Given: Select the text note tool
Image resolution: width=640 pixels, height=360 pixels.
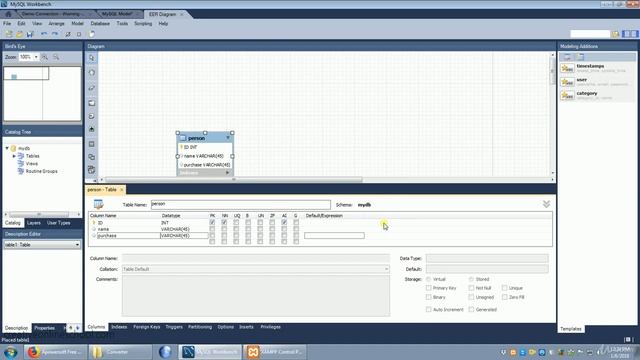Looking at the screenshot, I should pyautogui.click(x=91, y=116).
